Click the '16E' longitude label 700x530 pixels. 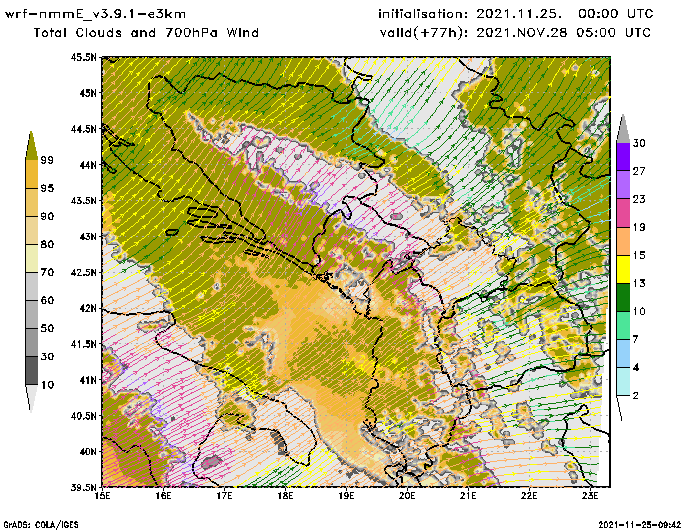tap(163, 496)
